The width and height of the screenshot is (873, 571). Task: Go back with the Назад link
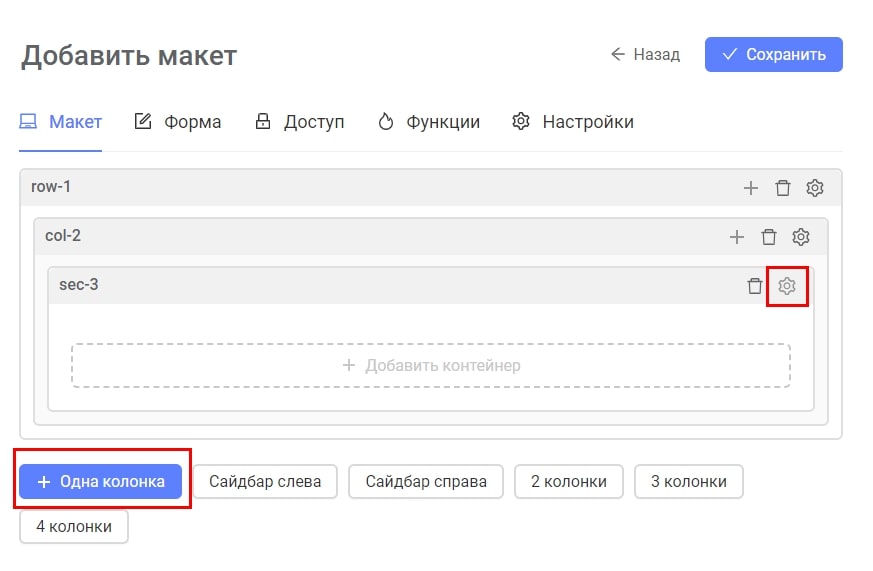(x=645, y=55)
